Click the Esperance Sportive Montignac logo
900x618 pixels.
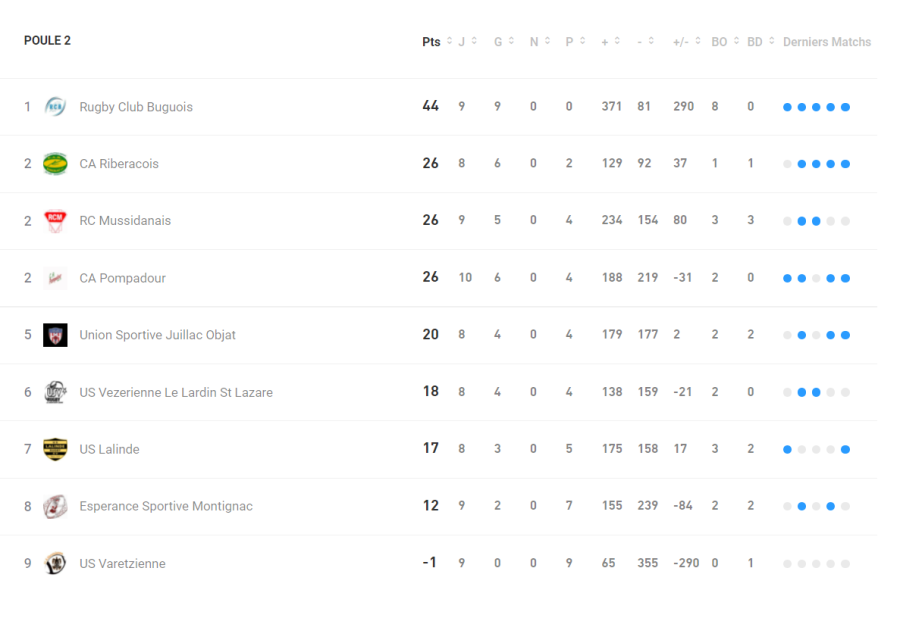point(55,506)
